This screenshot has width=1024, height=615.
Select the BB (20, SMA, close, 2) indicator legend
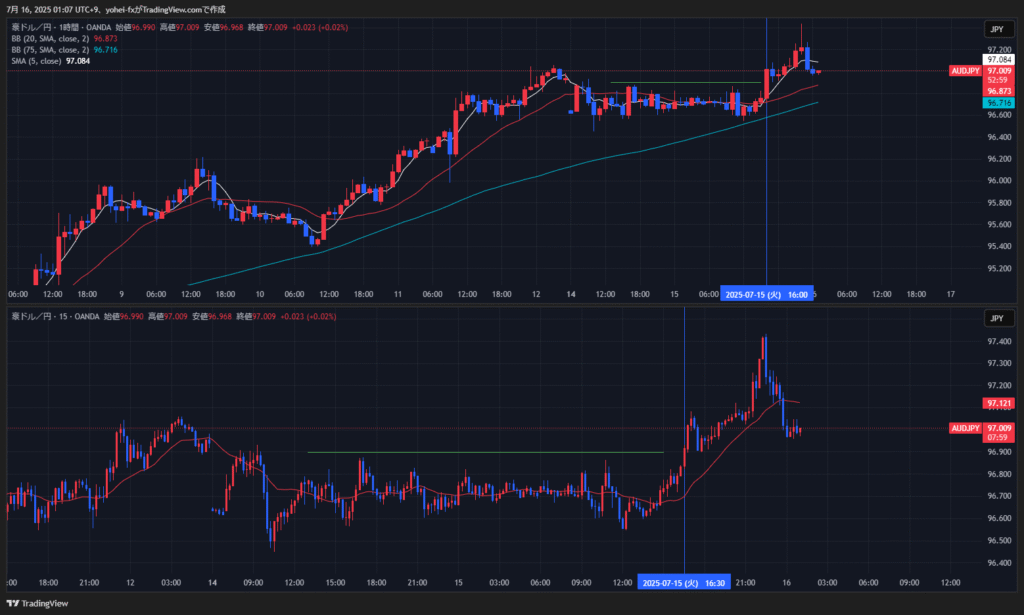click(x=50, y=38)
